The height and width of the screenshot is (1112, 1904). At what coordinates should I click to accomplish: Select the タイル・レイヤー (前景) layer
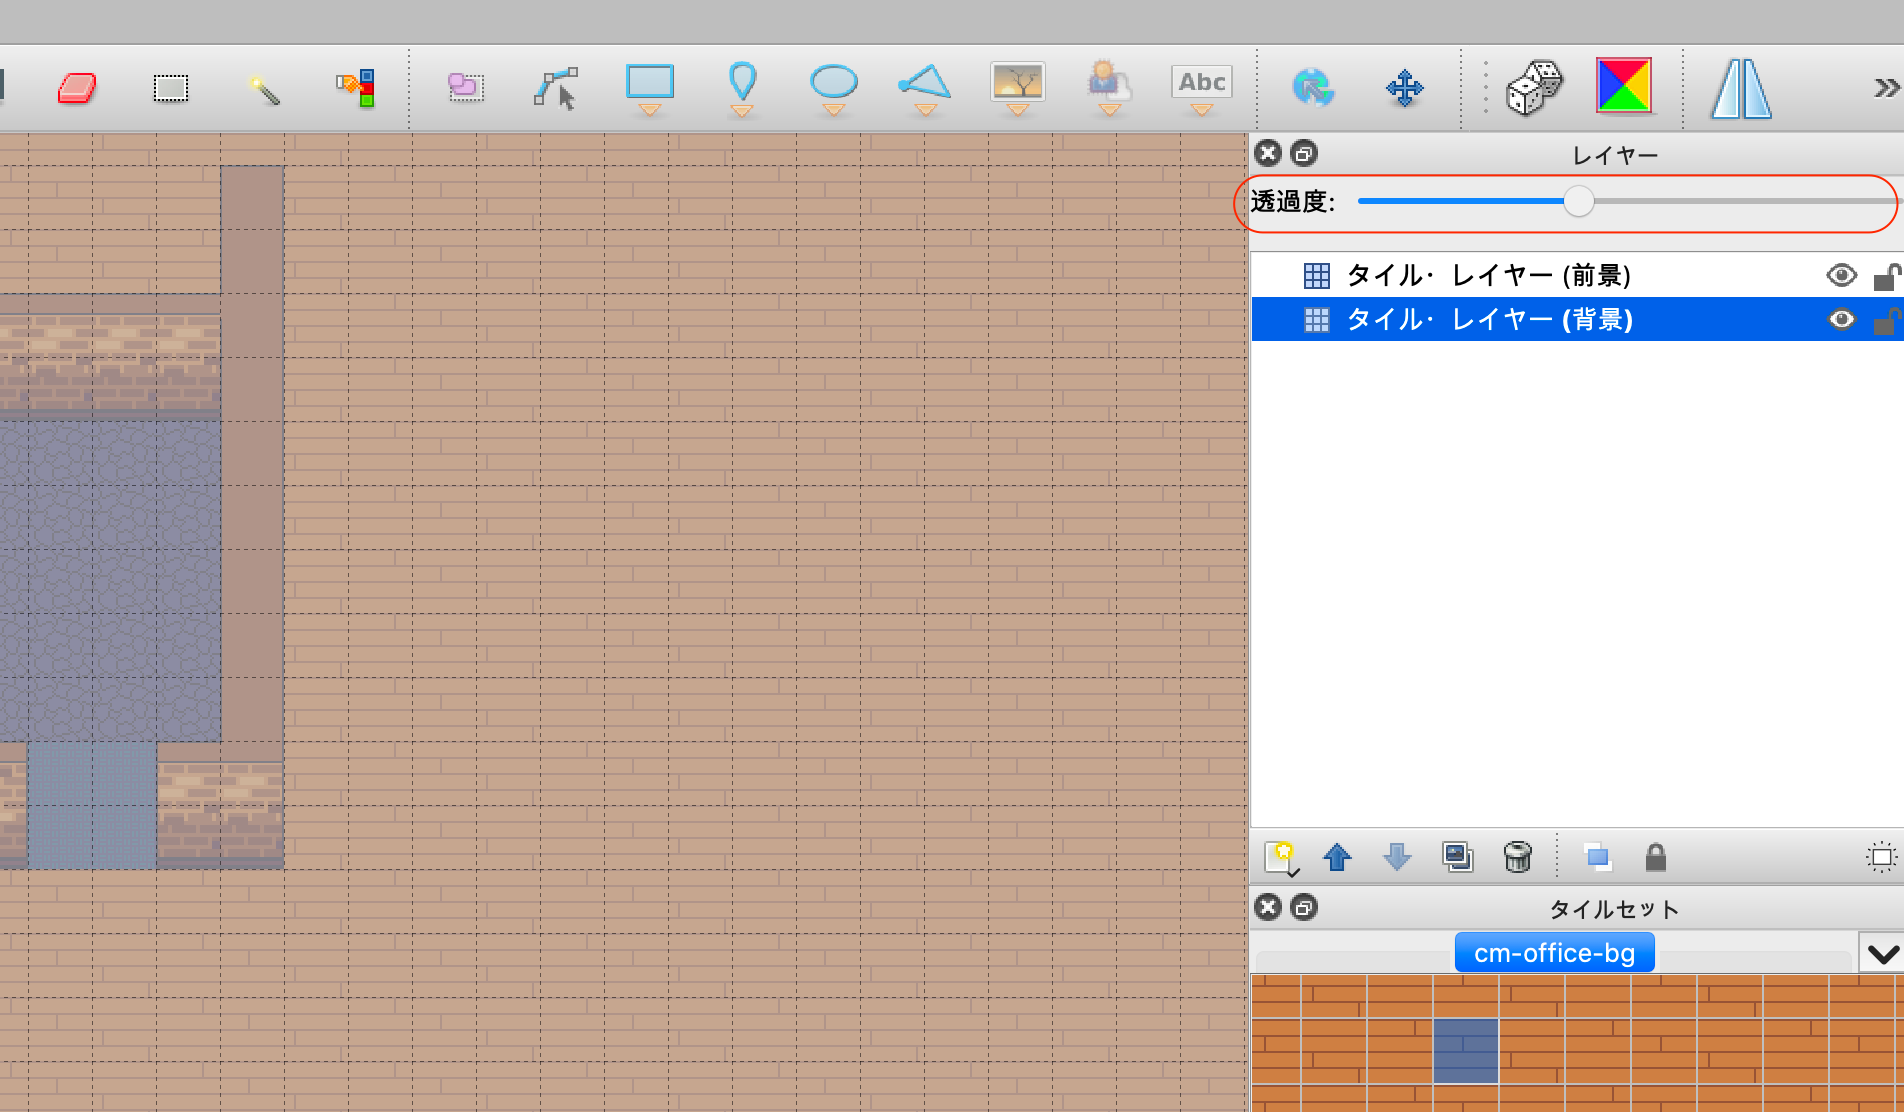[1488, 275]
